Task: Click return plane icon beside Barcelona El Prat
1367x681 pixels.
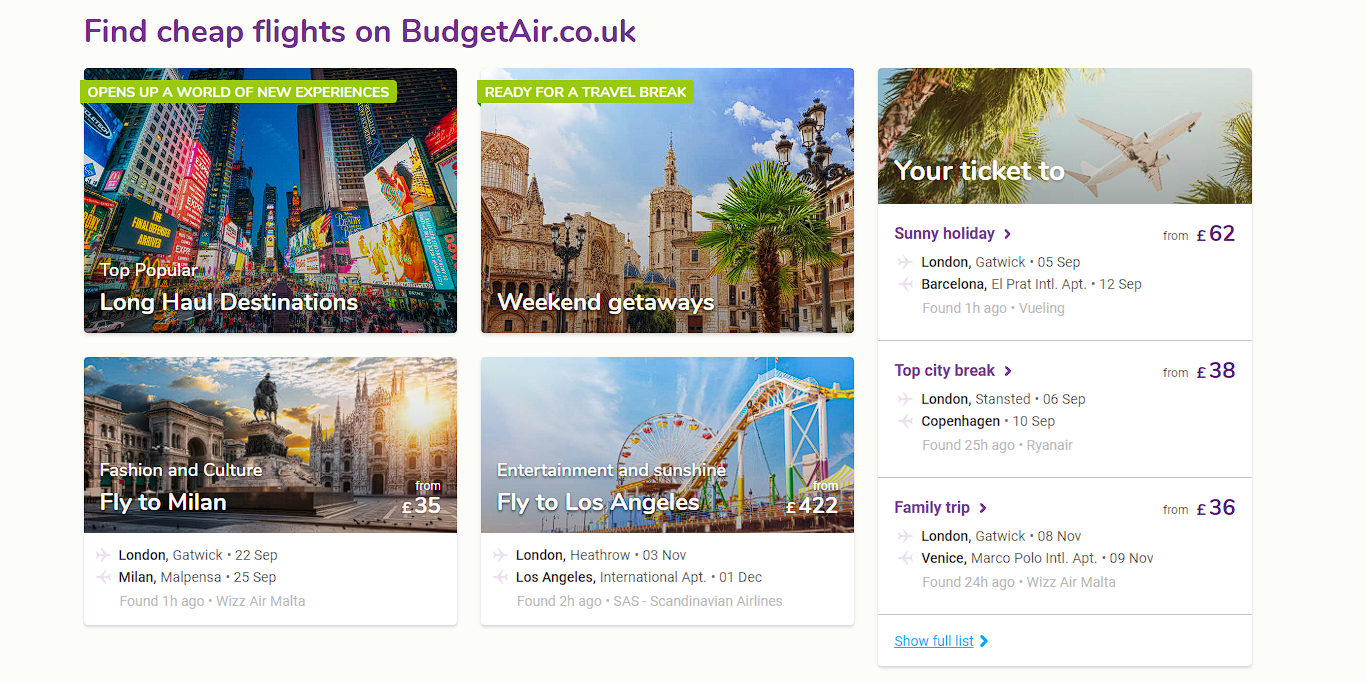Action: pyautogui.click(x=905, y=284)
